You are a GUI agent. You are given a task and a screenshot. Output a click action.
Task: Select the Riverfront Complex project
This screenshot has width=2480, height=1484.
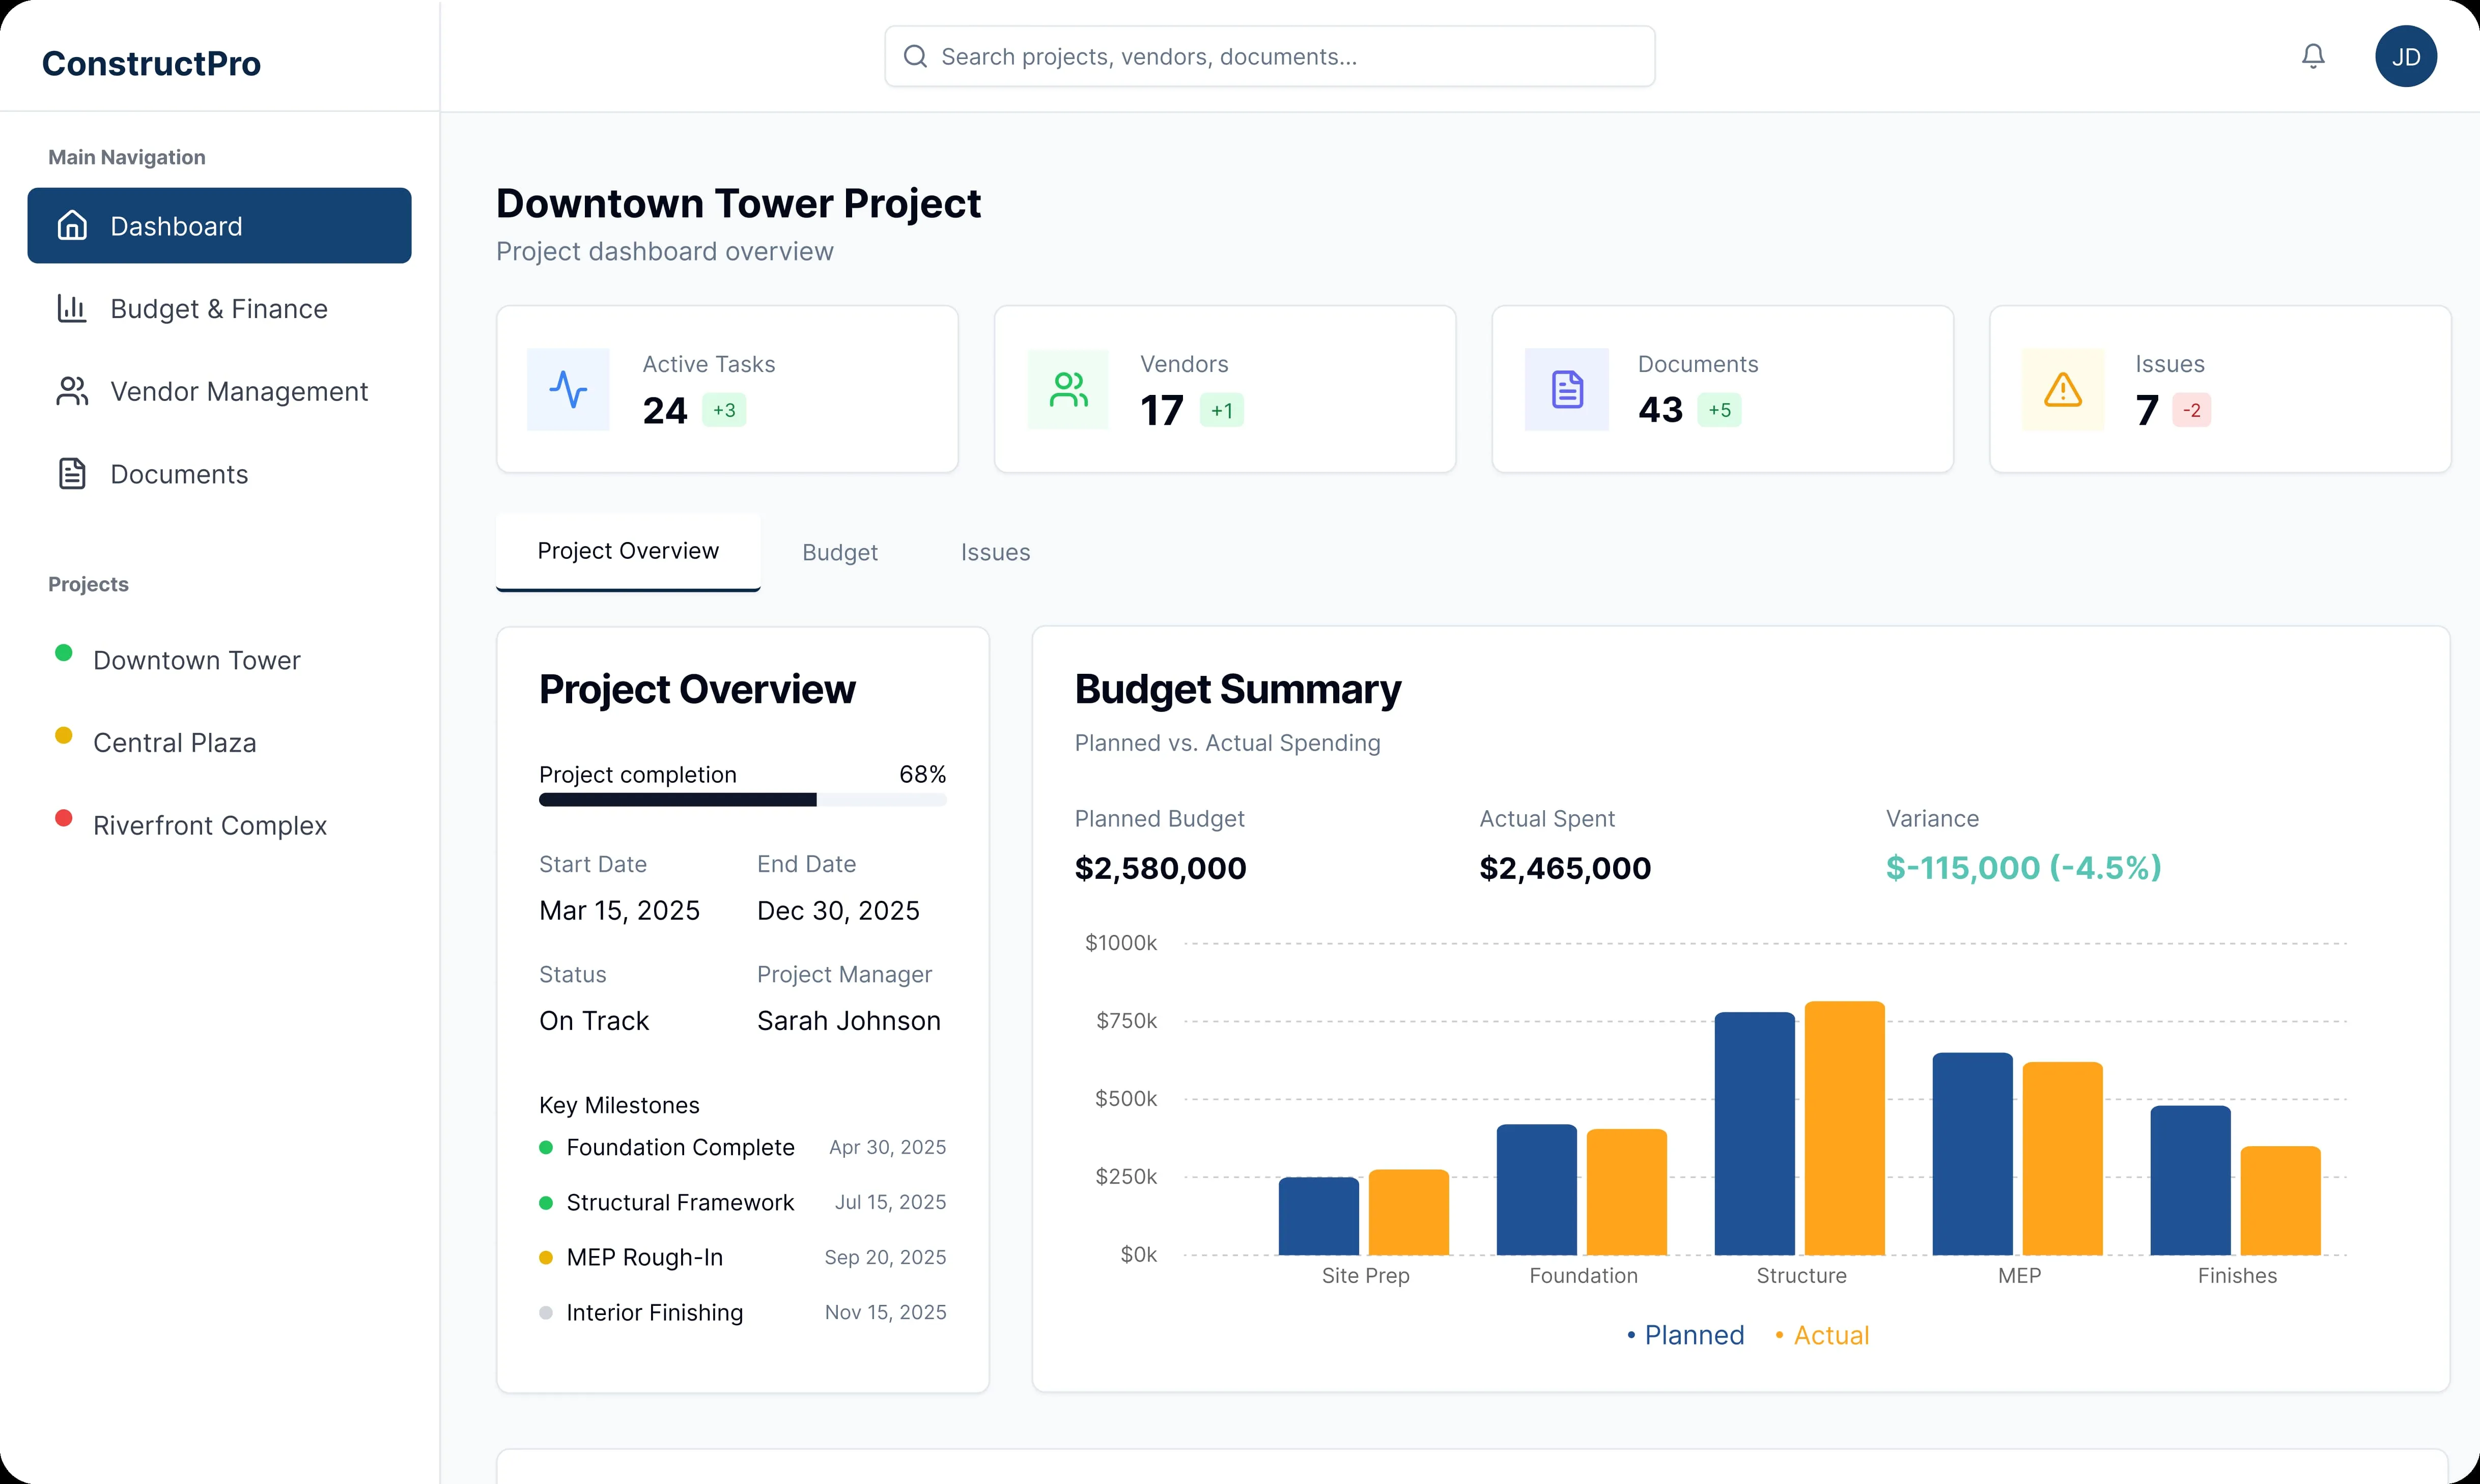(210, 825)
